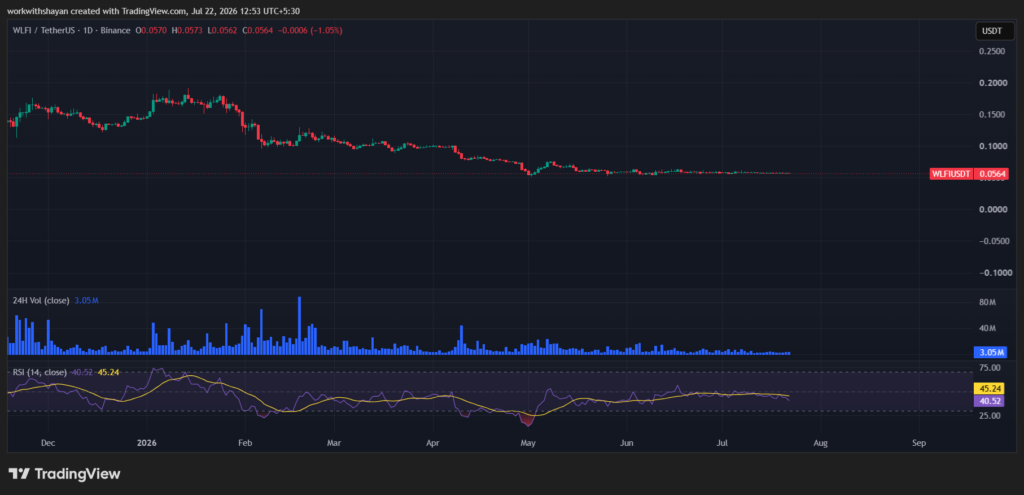Click the blue 3.05M volume axis tag
The height and width of the screenshot is (495, 1024).
click(991, 353)
